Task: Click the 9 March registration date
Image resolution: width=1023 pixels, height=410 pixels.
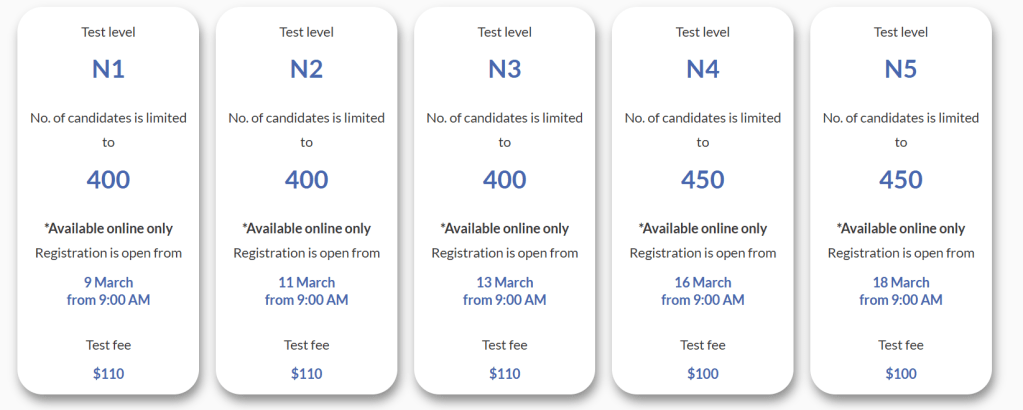Action: [108, 282]
